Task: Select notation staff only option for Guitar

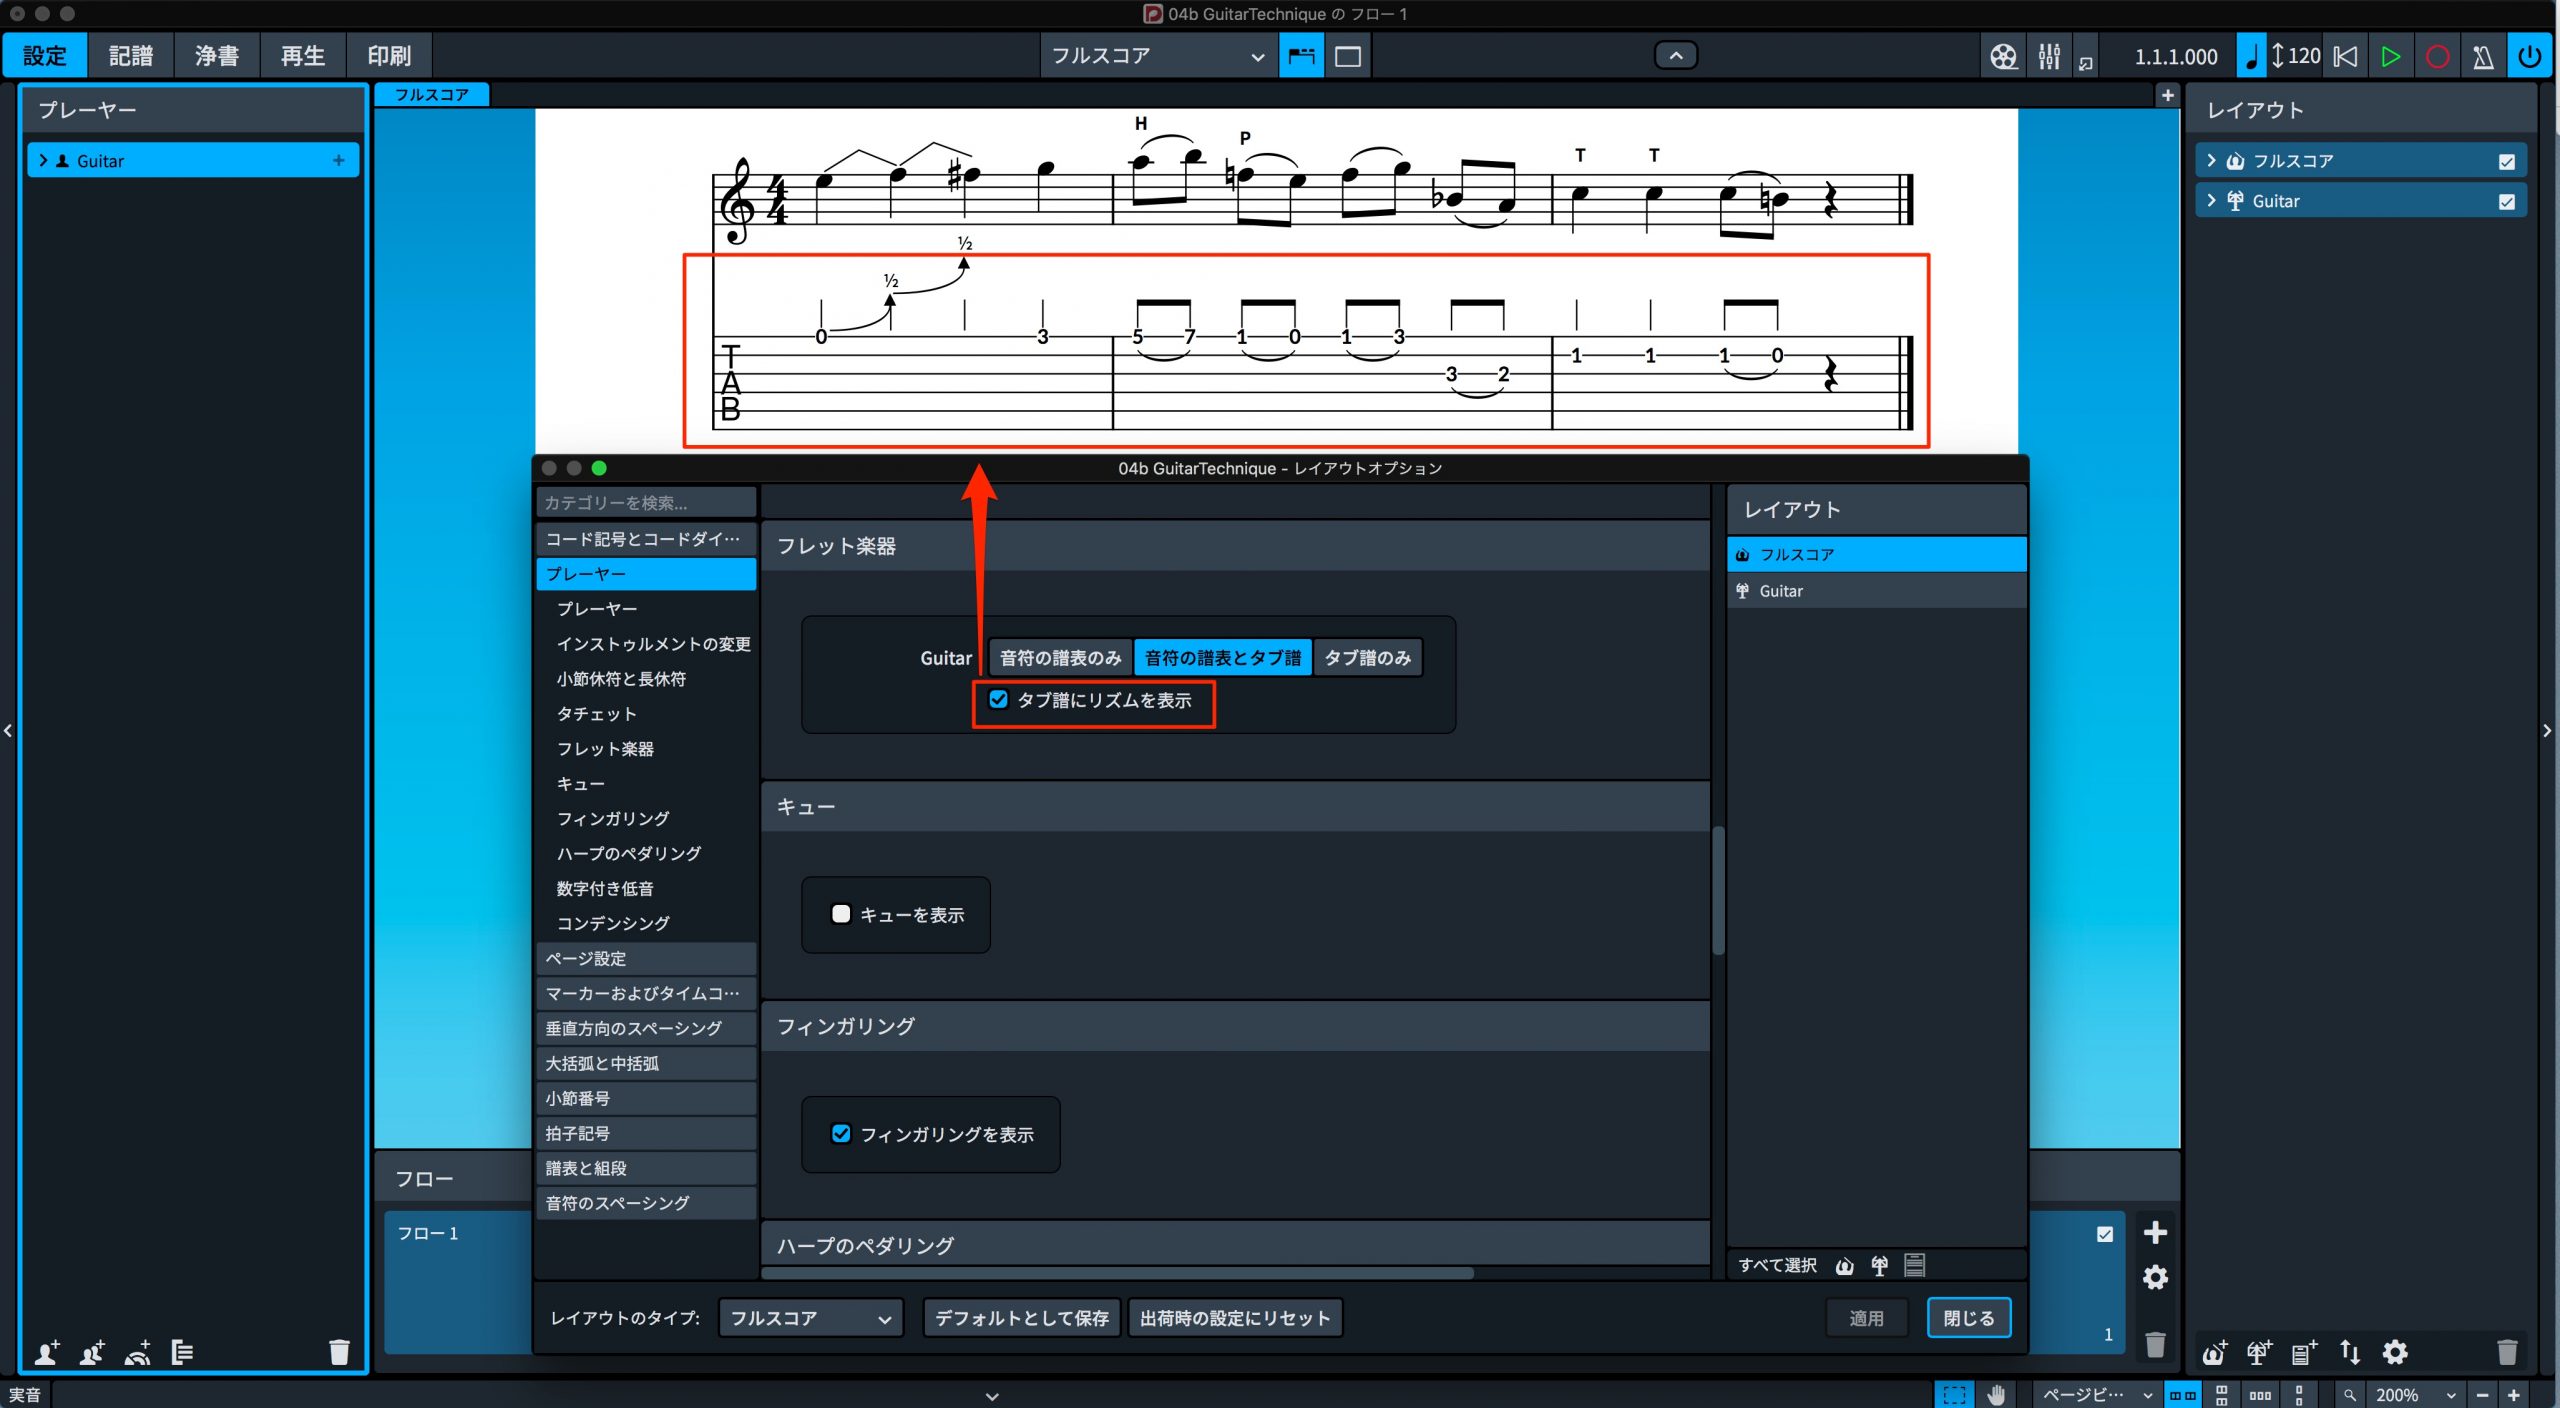Action: [1060, 657]
